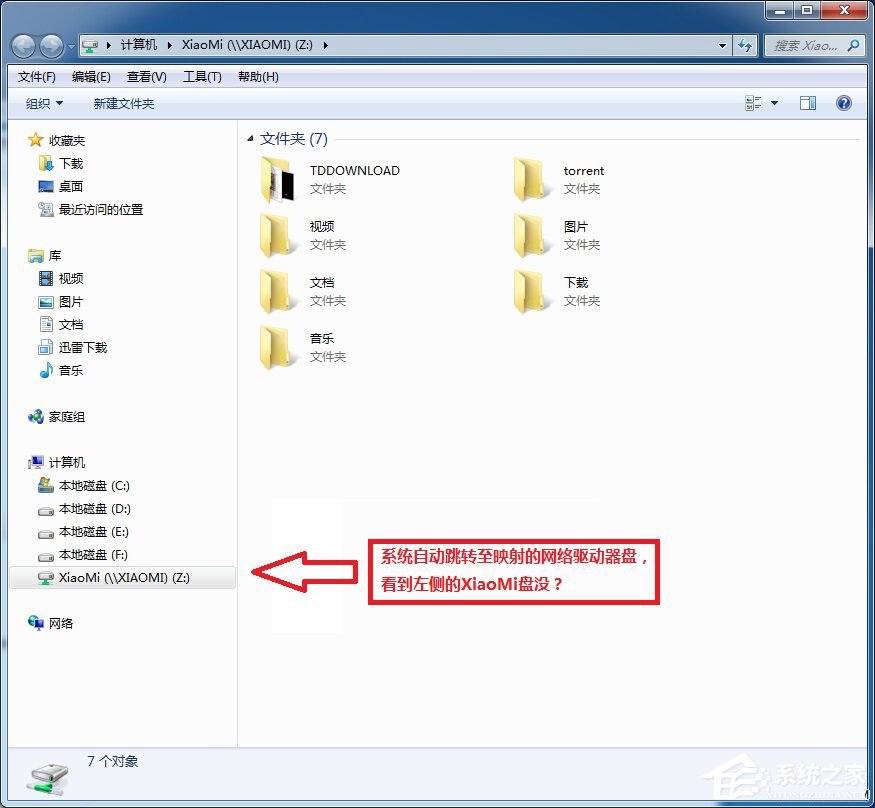Open the 工具 menu
The image size is (875, 808).
[x=202, y=76]
